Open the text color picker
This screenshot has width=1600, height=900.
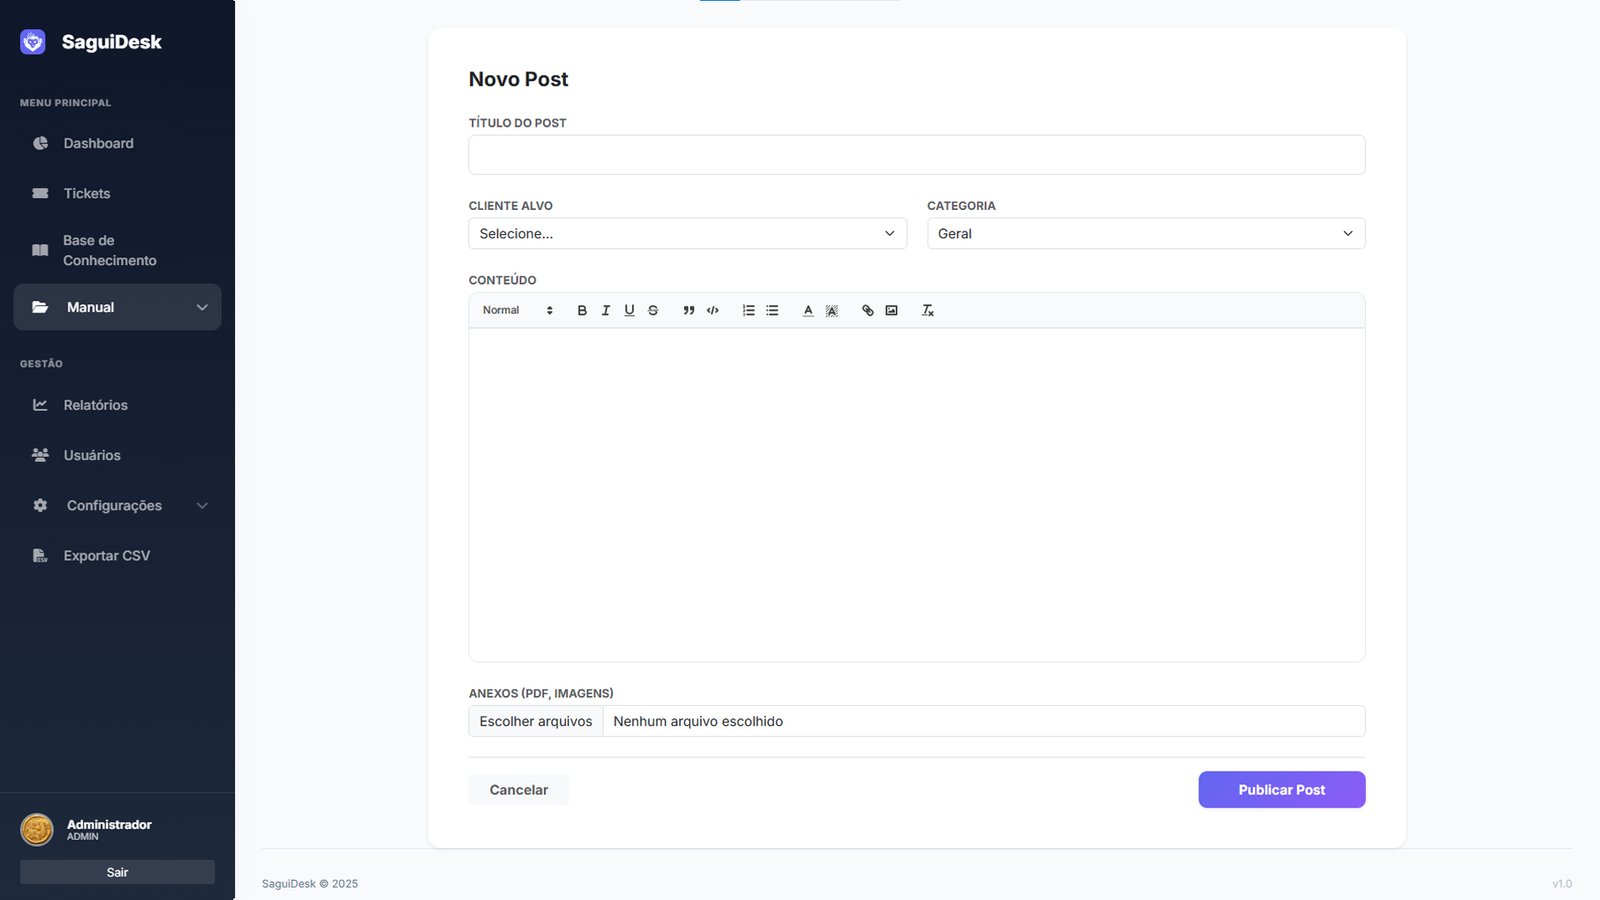(808, 311)
